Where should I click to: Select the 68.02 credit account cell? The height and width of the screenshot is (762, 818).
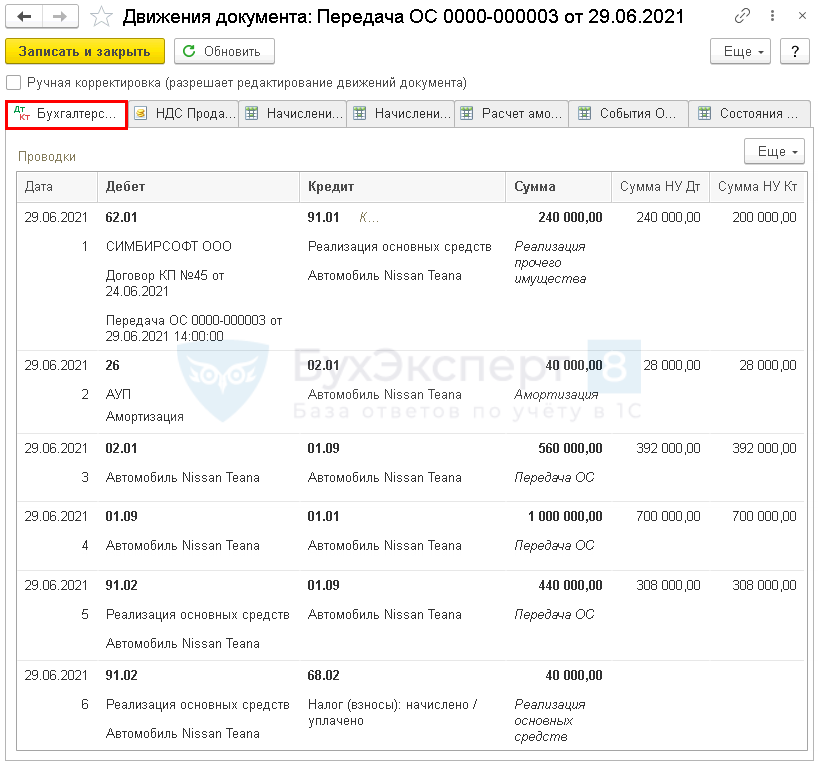[324, 676]
